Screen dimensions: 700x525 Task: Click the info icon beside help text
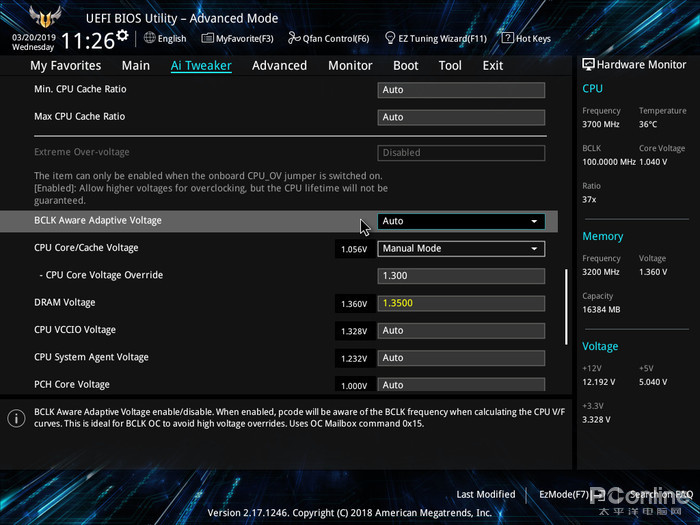click(x=16, y=418)
